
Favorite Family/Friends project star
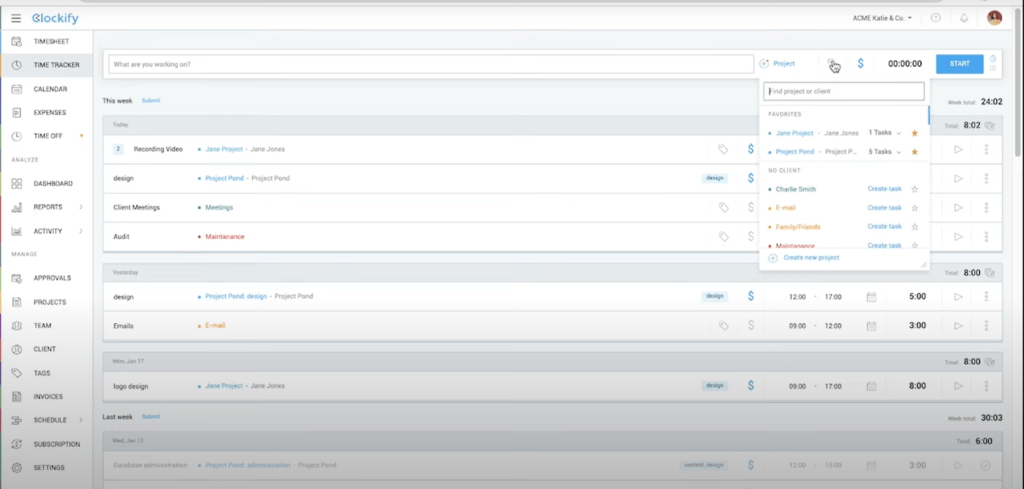(x=915, y=227)
